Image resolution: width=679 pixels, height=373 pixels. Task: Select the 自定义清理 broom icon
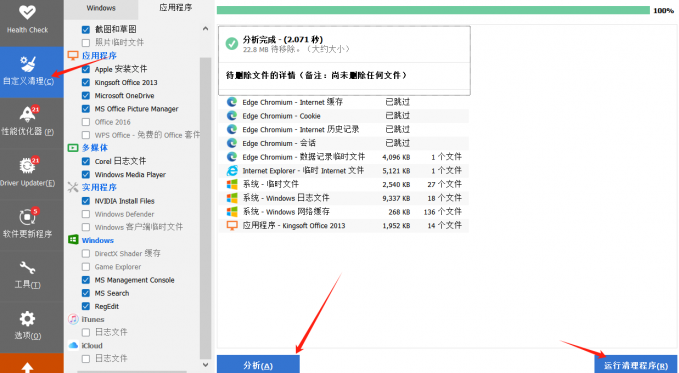coord(28,64)
